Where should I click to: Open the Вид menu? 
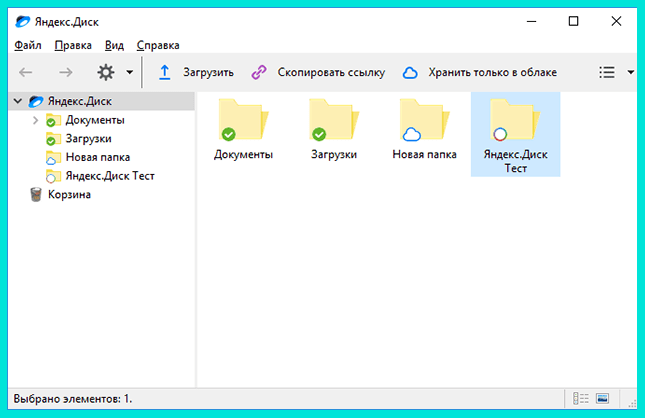[x=114, y=45]
